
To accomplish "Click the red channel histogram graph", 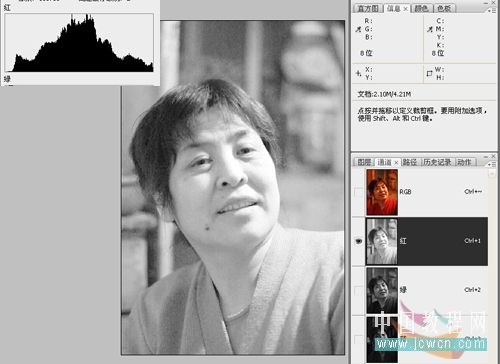I will coord(79,43).
